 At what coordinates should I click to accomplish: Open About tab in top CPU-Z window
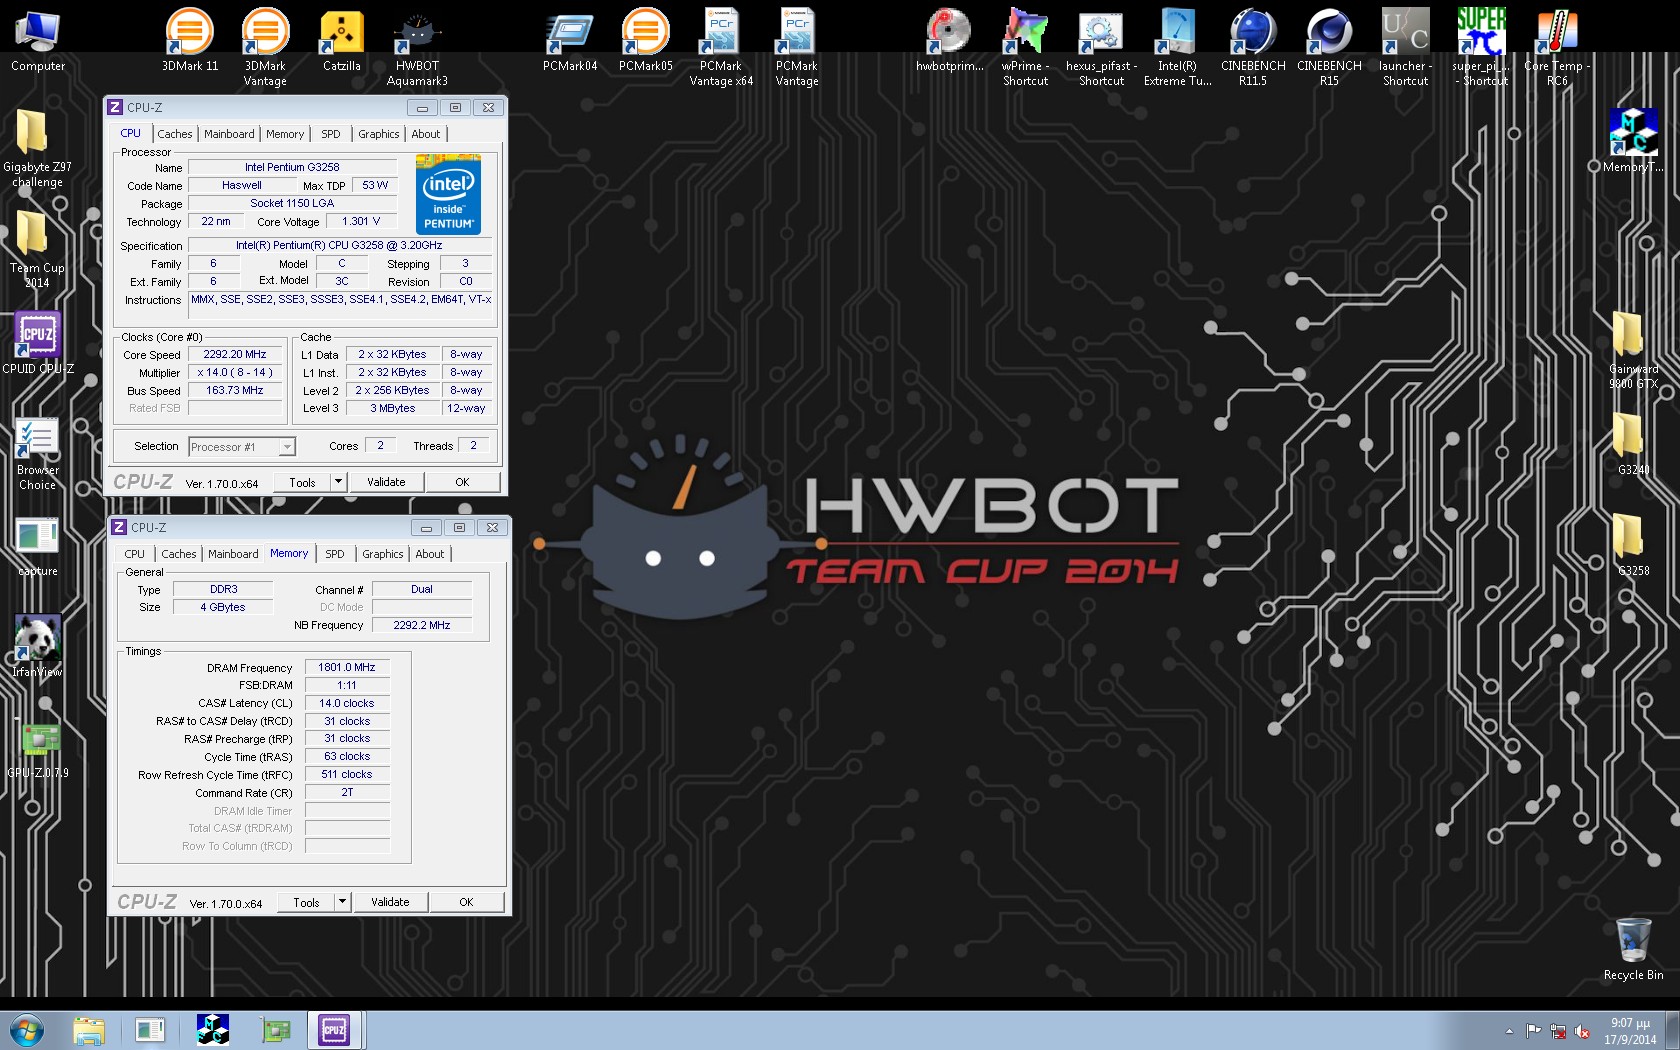(x=426, y=134)
